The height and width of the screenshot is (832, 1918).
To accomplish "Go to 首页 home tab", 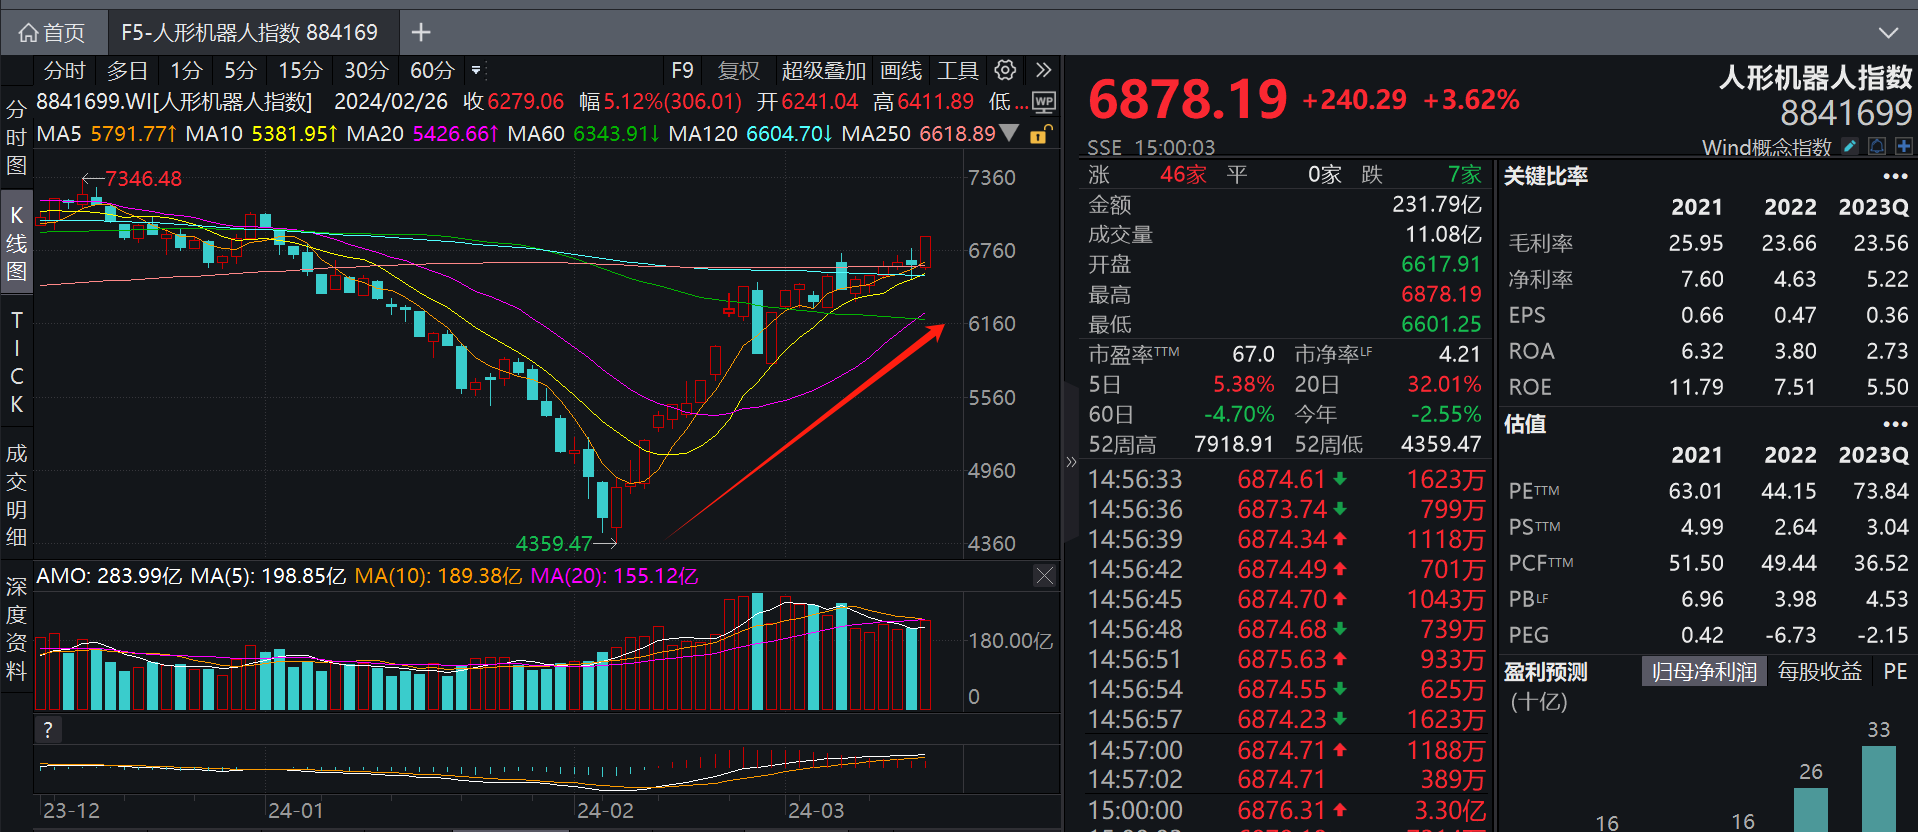I will tap(52, 33).
